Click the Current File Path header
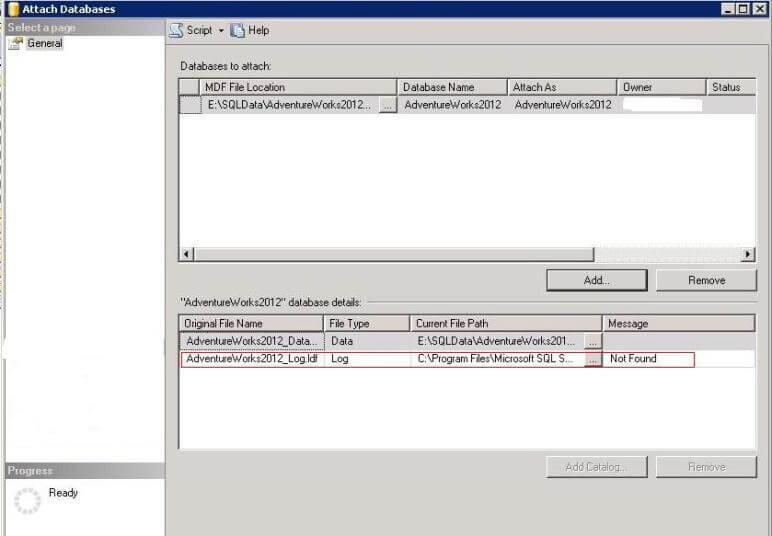772x536 pixels. click(x=506, y=323)
